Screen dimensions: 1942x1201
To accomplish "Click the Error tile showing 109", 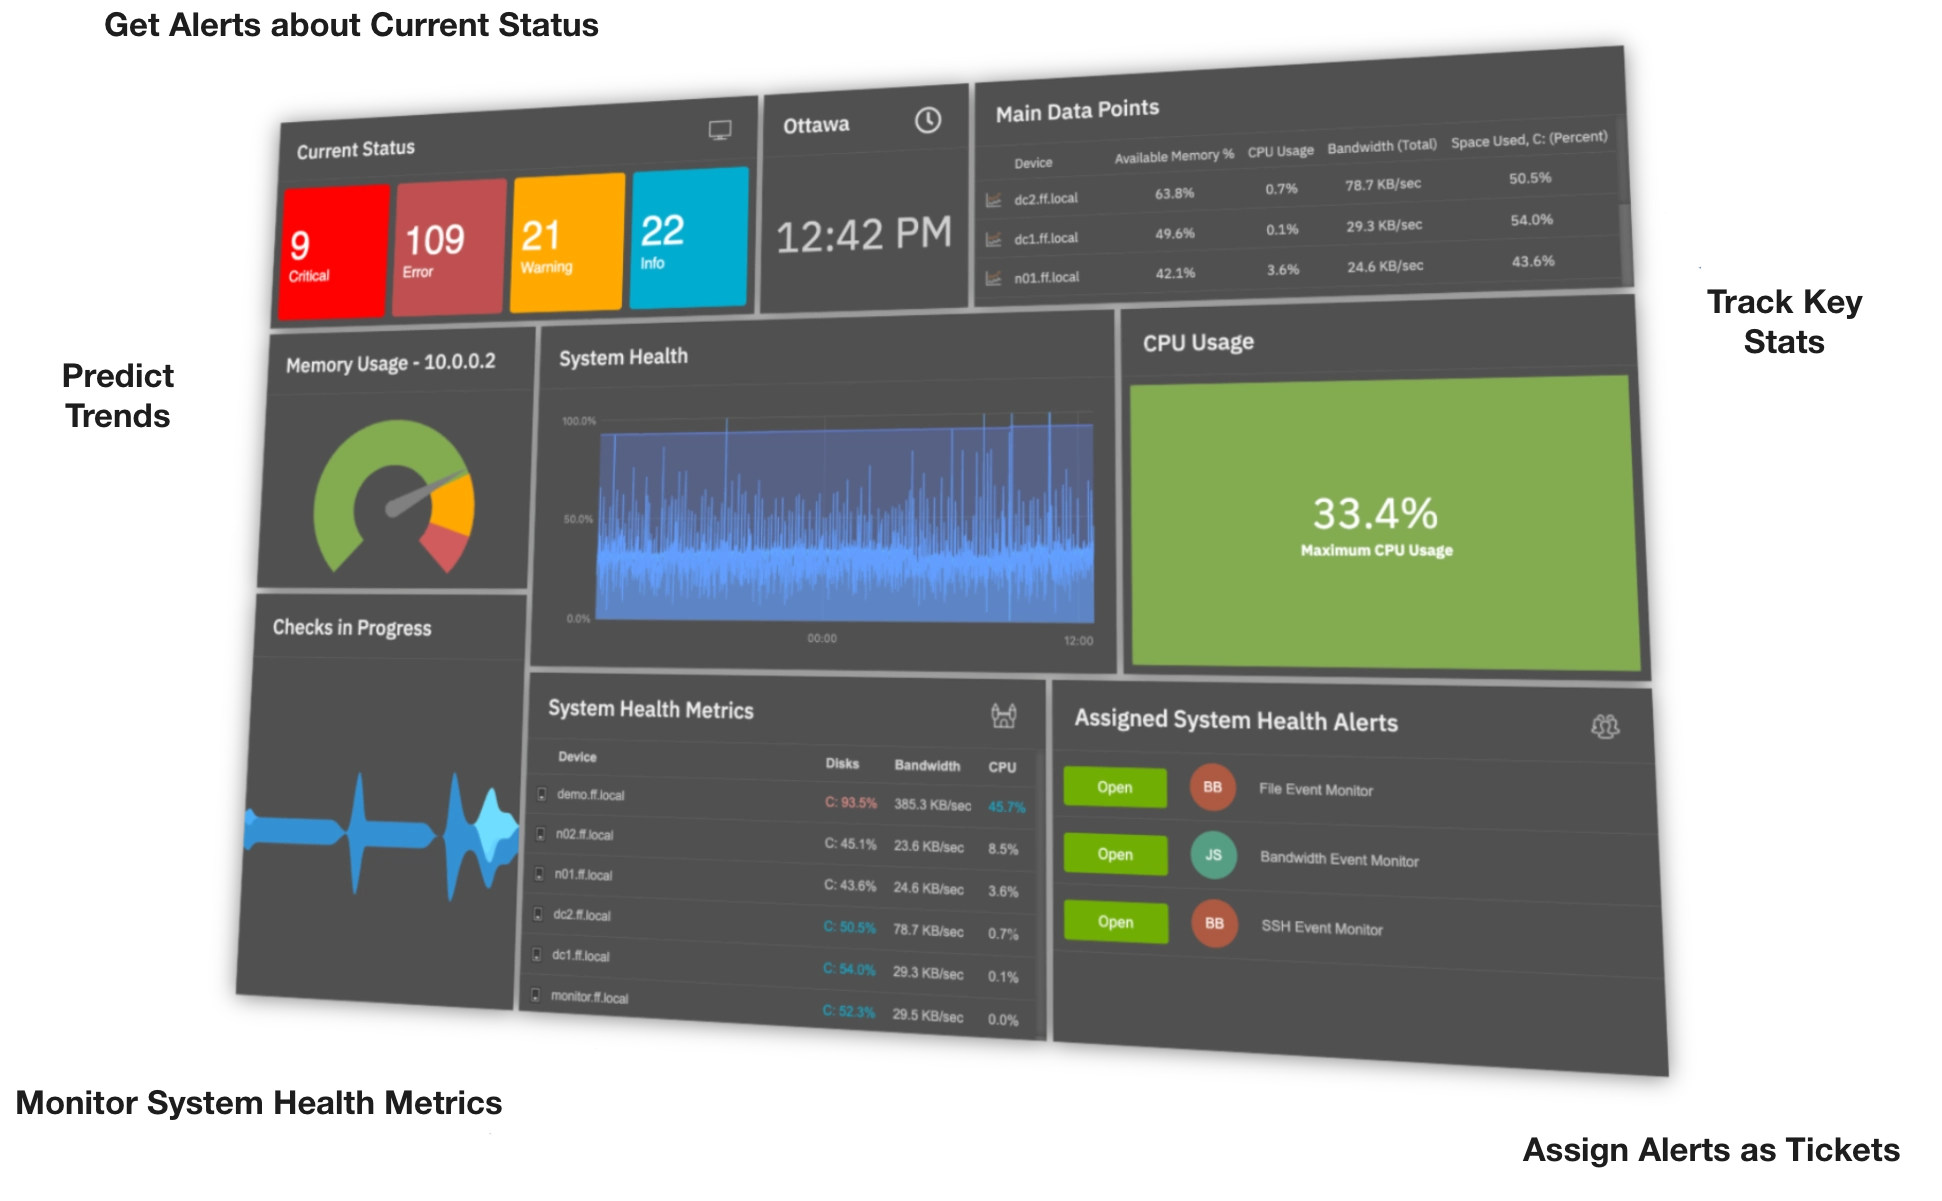I will tap(448, 245).
